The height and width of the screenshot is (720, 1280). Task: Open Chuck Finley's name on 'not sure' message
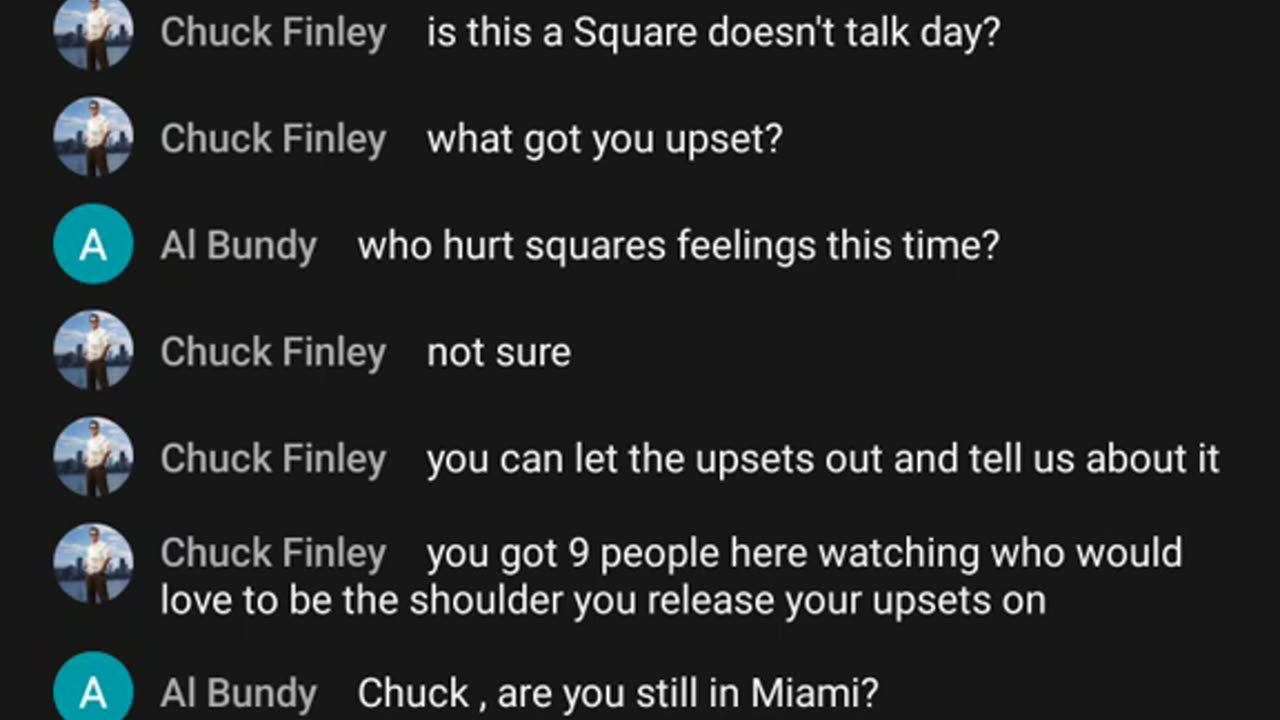click(273, 352)
